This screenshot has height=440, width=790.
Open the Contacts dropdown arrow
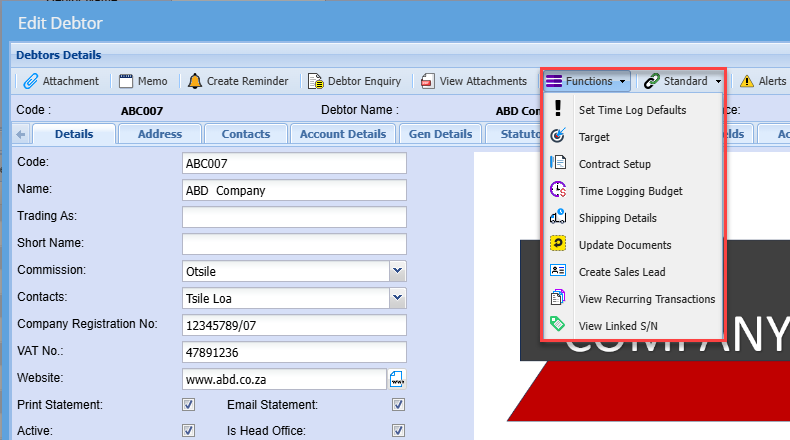[398, 298]
